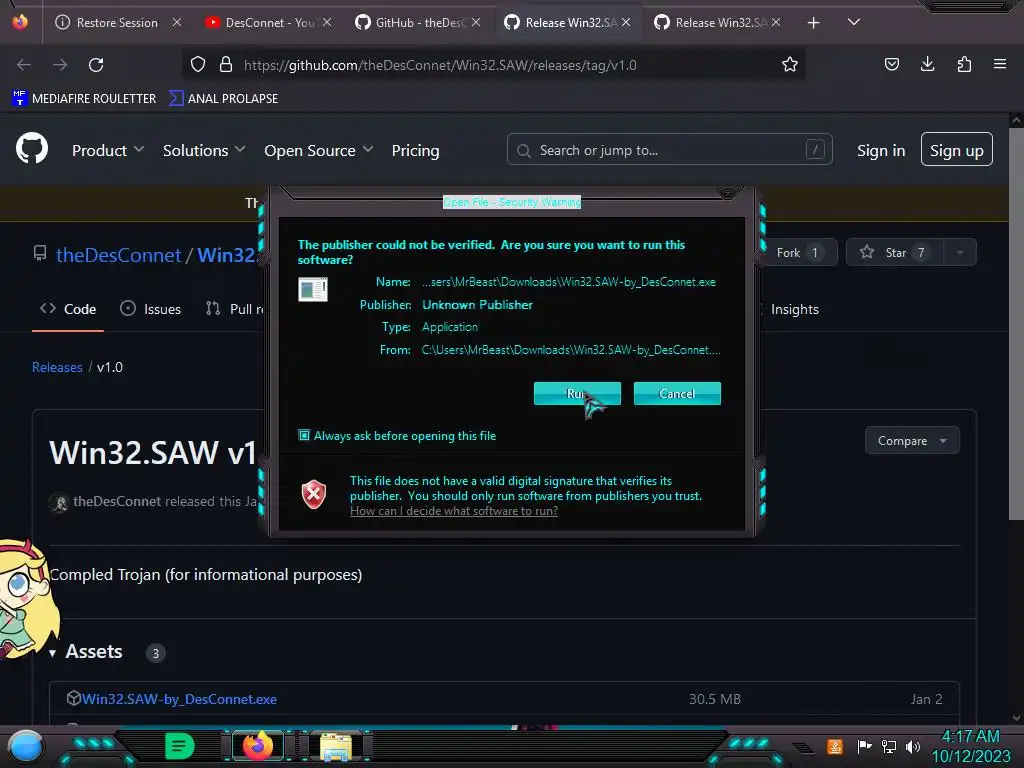Cancel the Open File security warning
1024x768 pixels.
(x=677, y=393)
